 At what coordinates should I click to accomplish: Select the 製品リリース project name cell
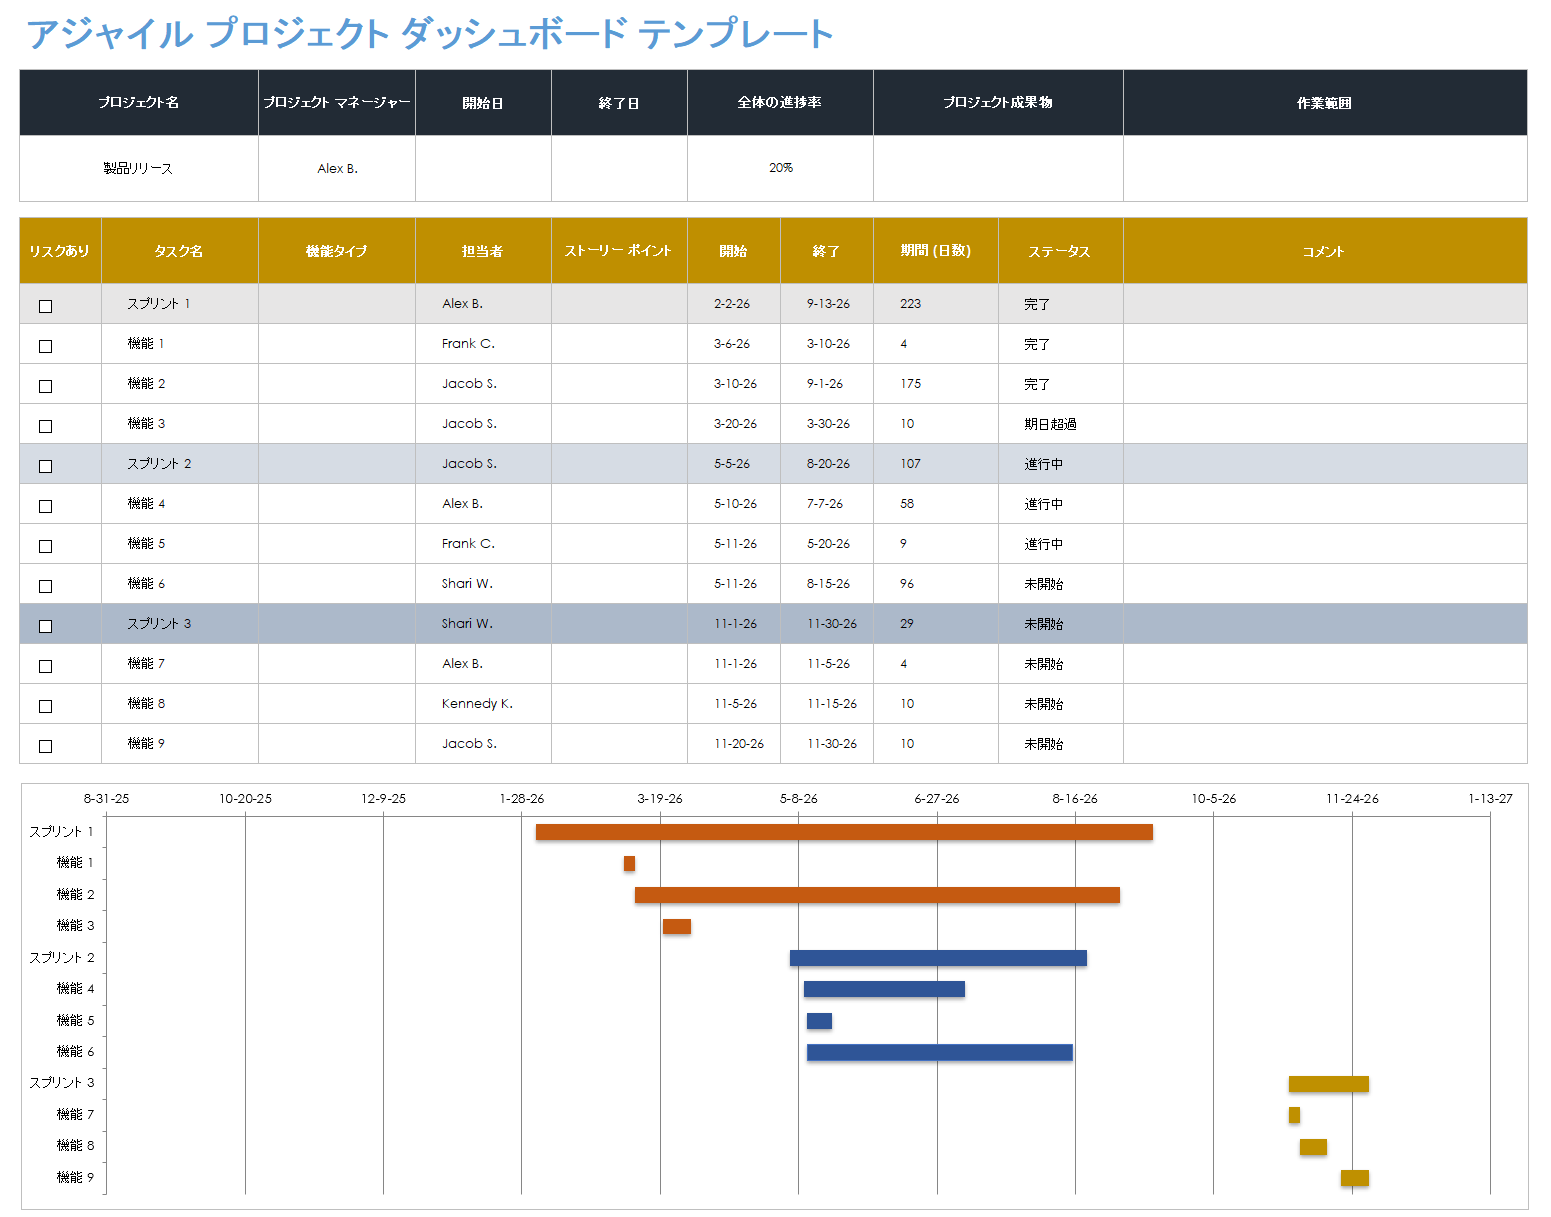tap(139, 168)
